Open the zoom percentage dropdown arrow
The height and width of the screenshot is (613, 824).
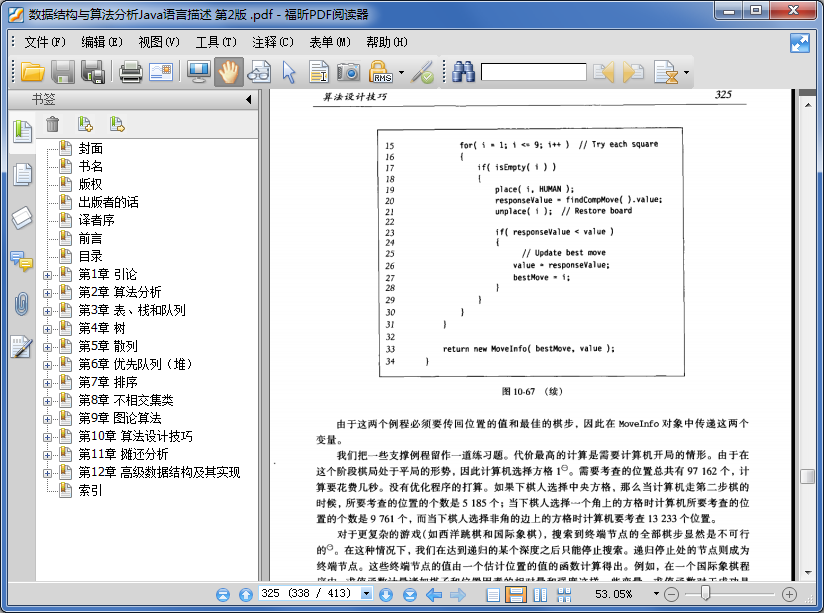pyautogui.click(x=656, y=594)
